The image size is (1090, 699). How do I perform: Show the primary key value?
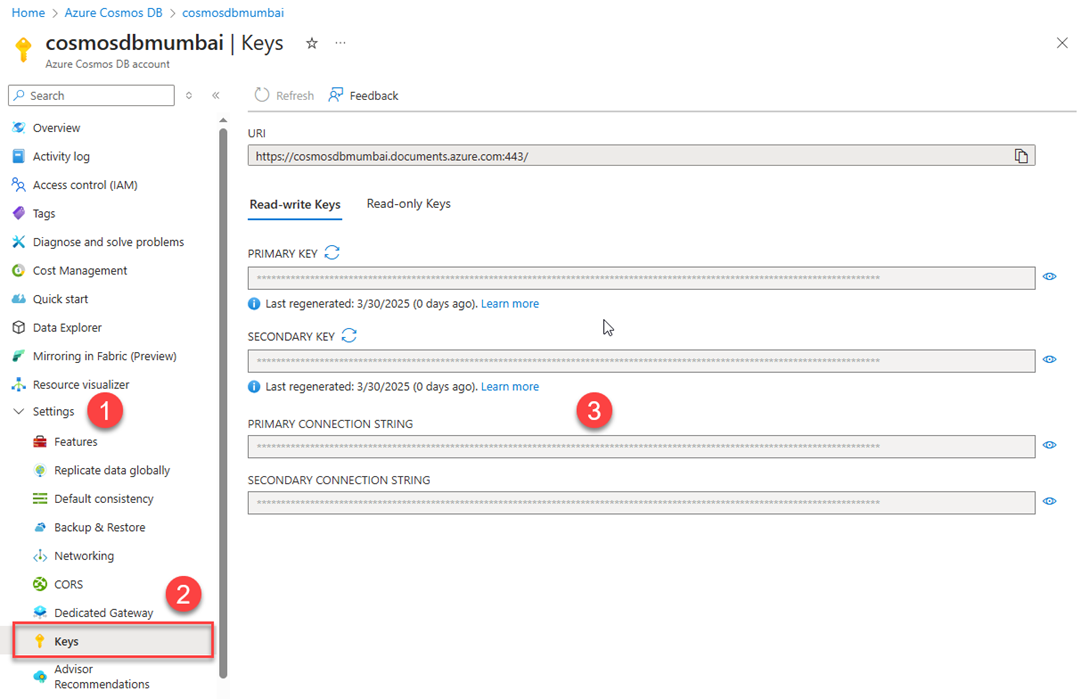[1049, 277]
